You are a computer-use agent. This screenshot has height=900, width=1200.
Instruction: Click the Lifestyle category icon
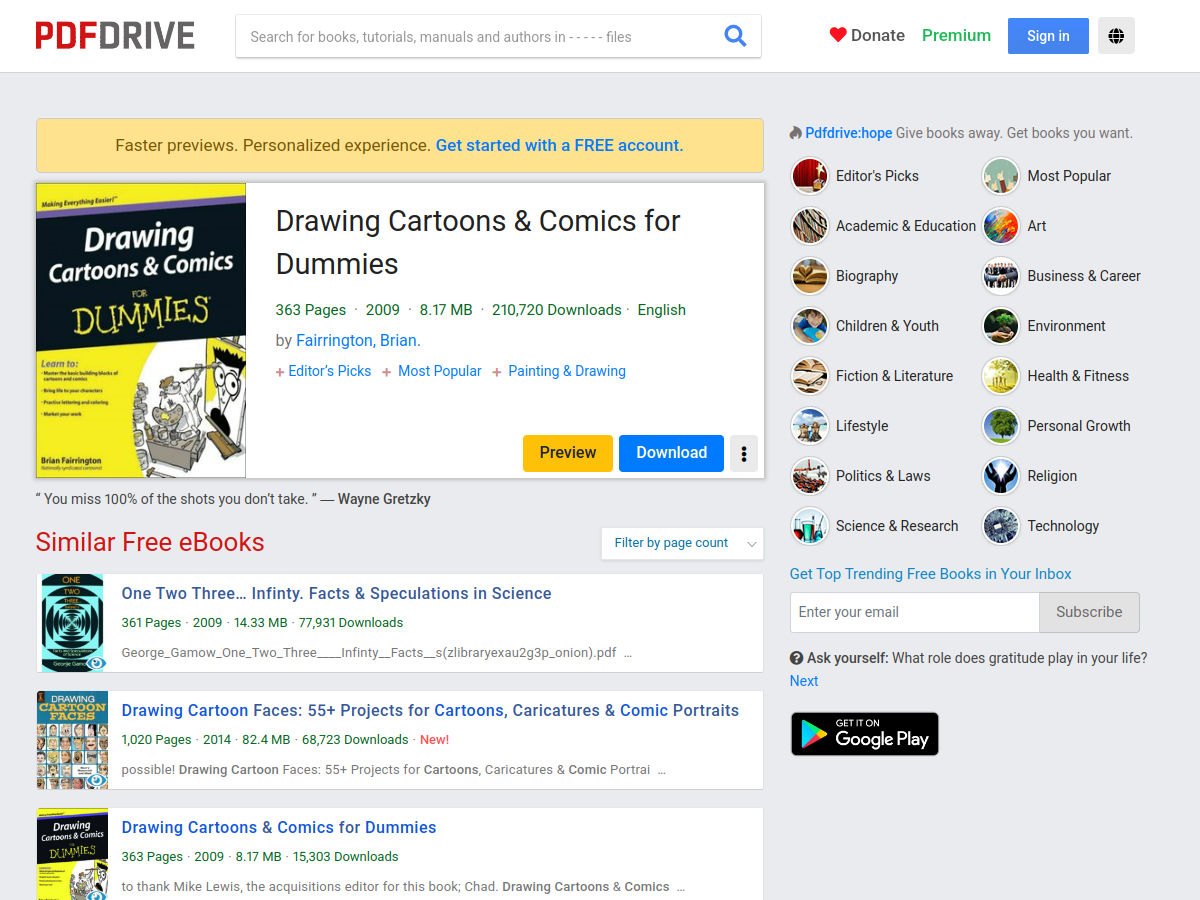click(x=809, y=426)
